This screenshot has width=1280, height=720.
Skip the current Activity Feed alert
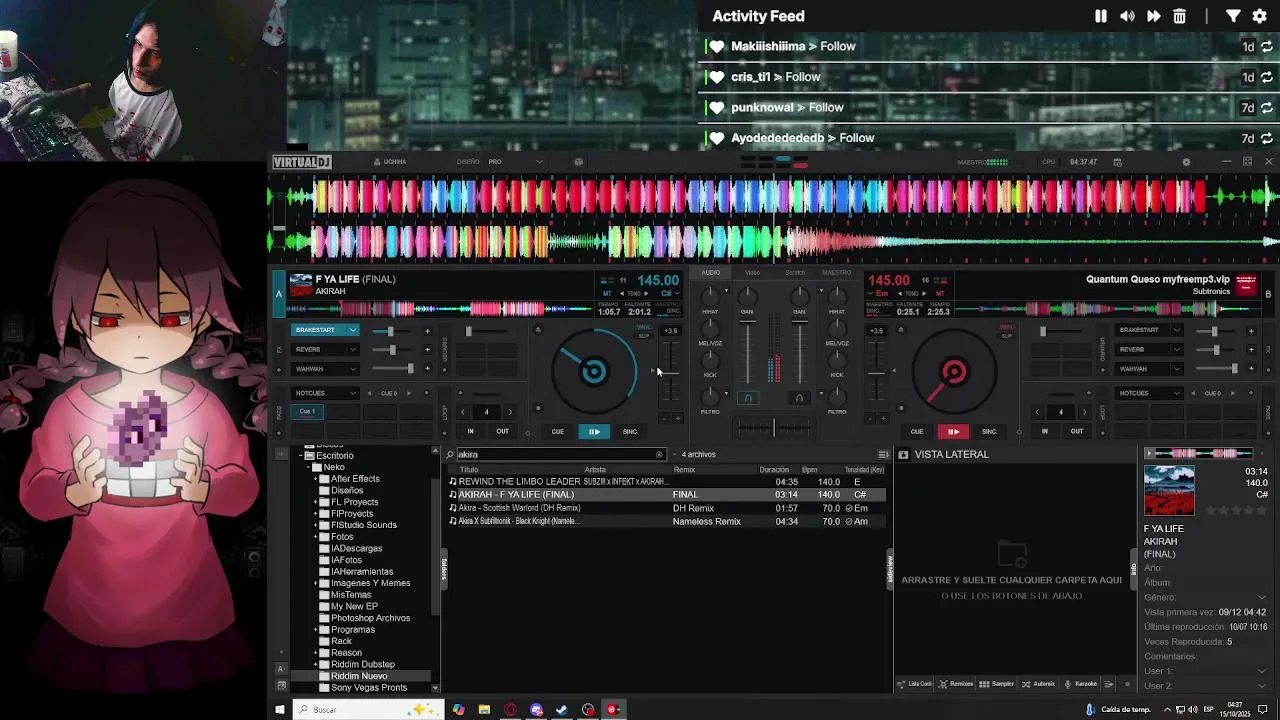click(x=1153, y=16)
